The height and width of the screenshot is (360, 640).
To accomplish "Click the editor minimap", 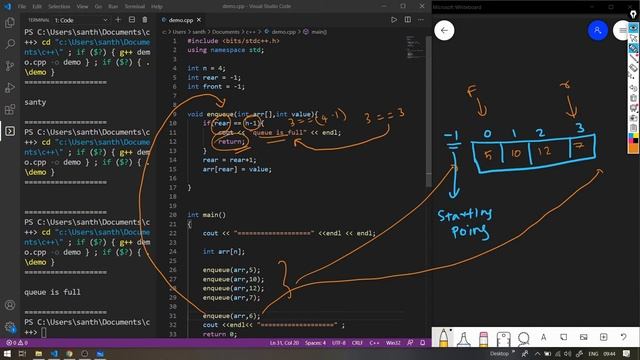I will coord(415,47).
